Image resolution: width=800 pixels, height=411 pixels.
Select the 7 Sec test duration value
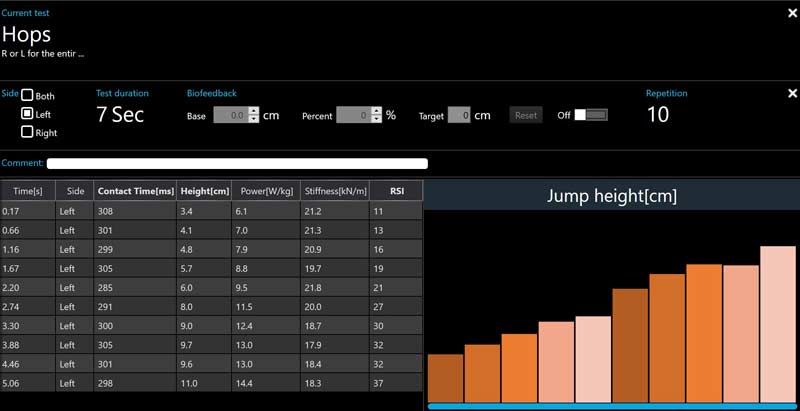120,115
